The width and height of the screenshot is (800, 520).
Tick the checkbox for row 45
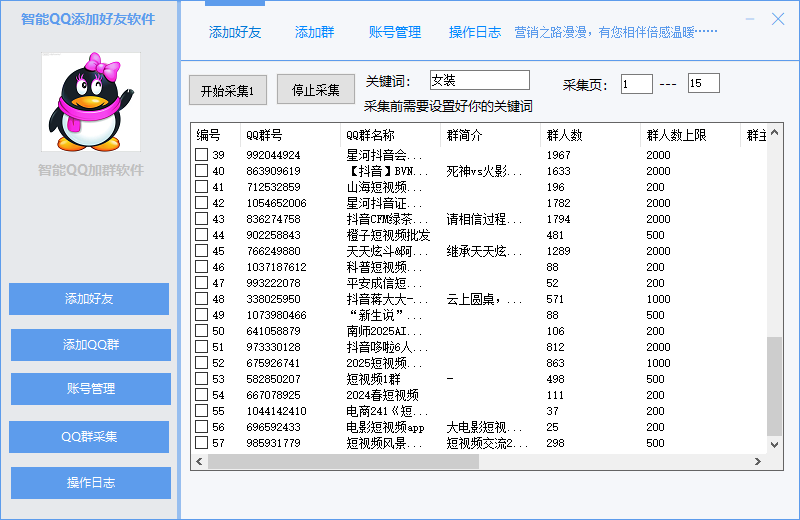click(x=201, y=251)
